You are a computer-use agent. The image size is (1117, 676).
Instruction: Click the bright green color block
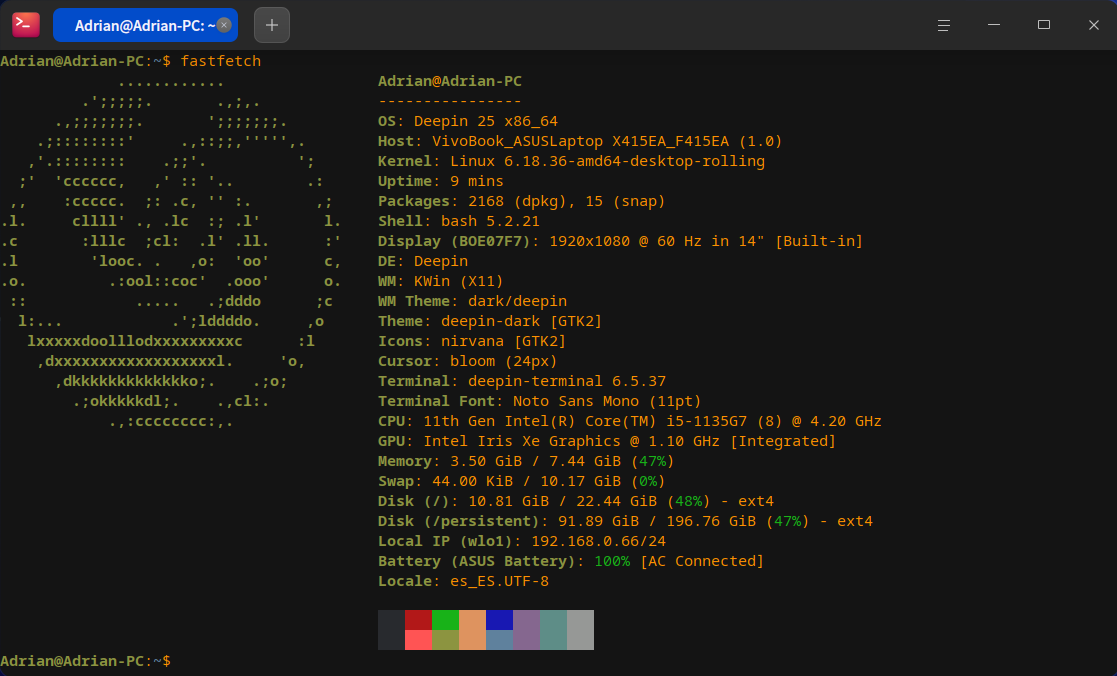[x=445, y=620]
